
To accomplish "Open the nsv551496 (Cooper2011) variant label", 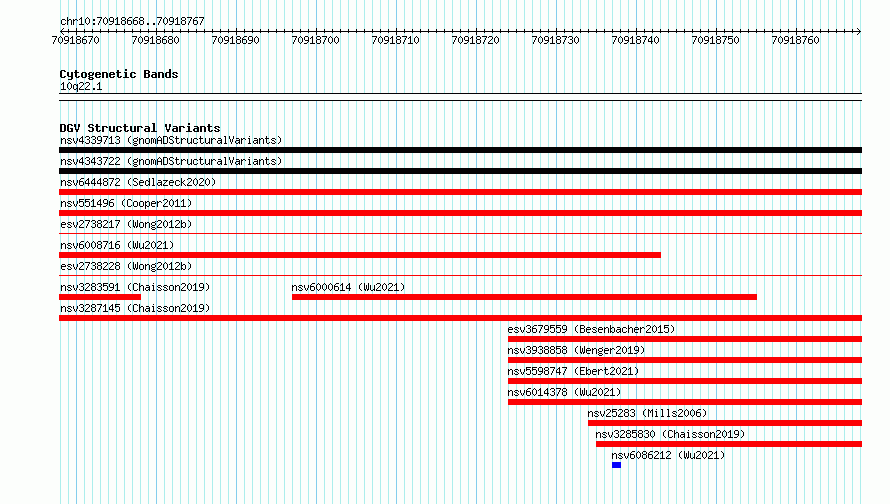I will [126, 203].
